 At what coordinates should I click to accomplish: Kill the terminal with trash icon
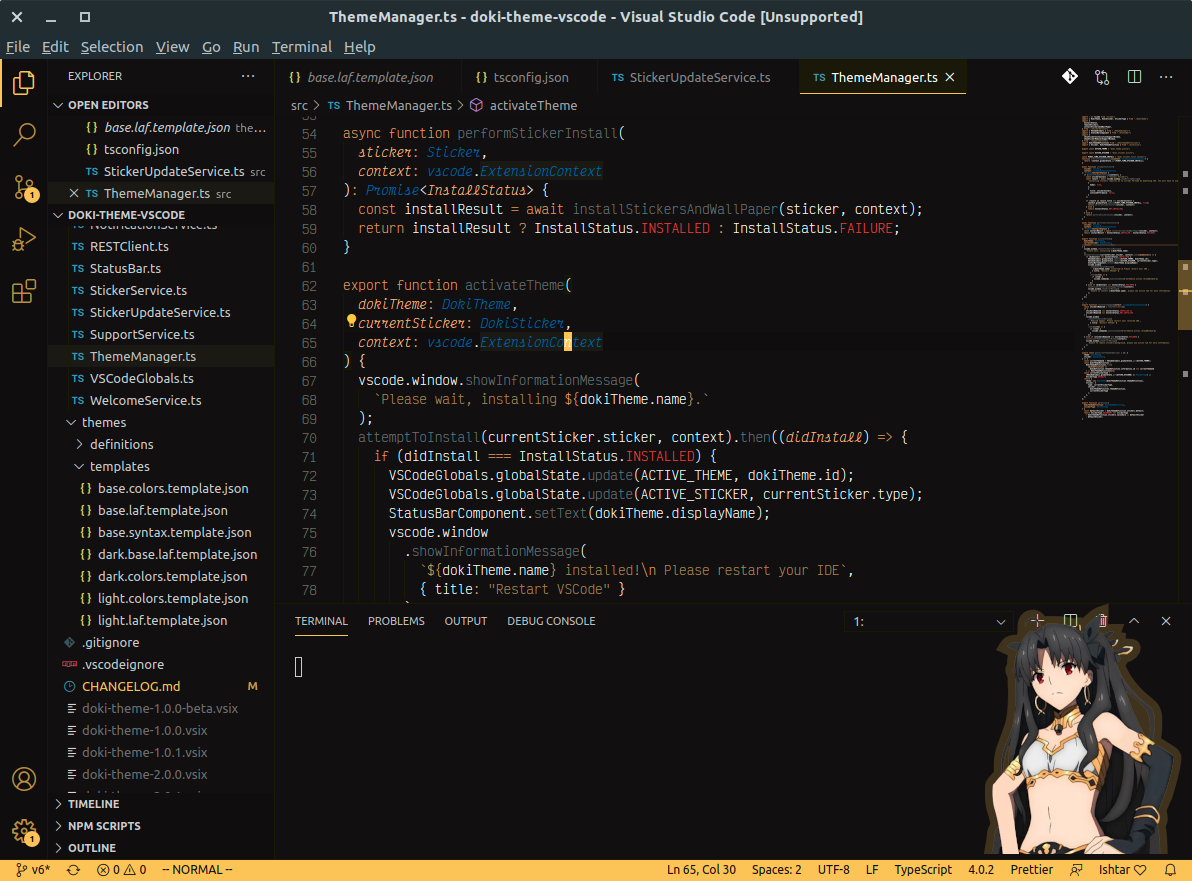[x=1102, y=621]
